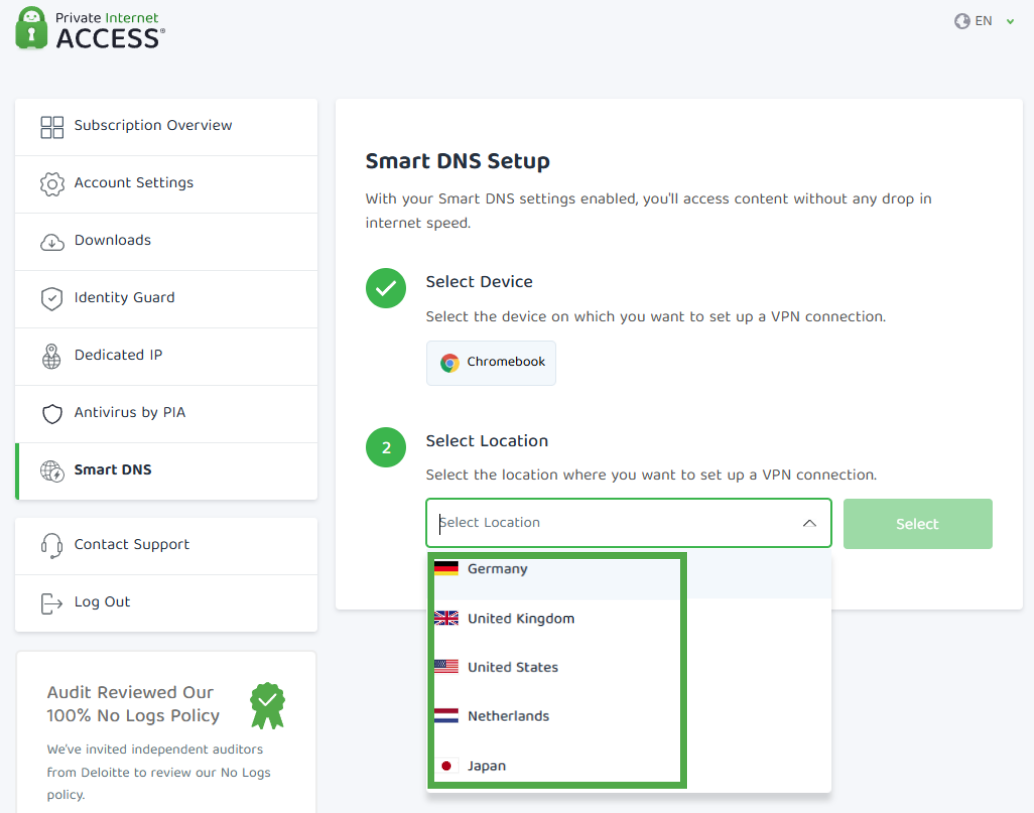Click the Smart DNS Setup heading
This screenshot has width=1034, height=813.
tap(458, 162)
